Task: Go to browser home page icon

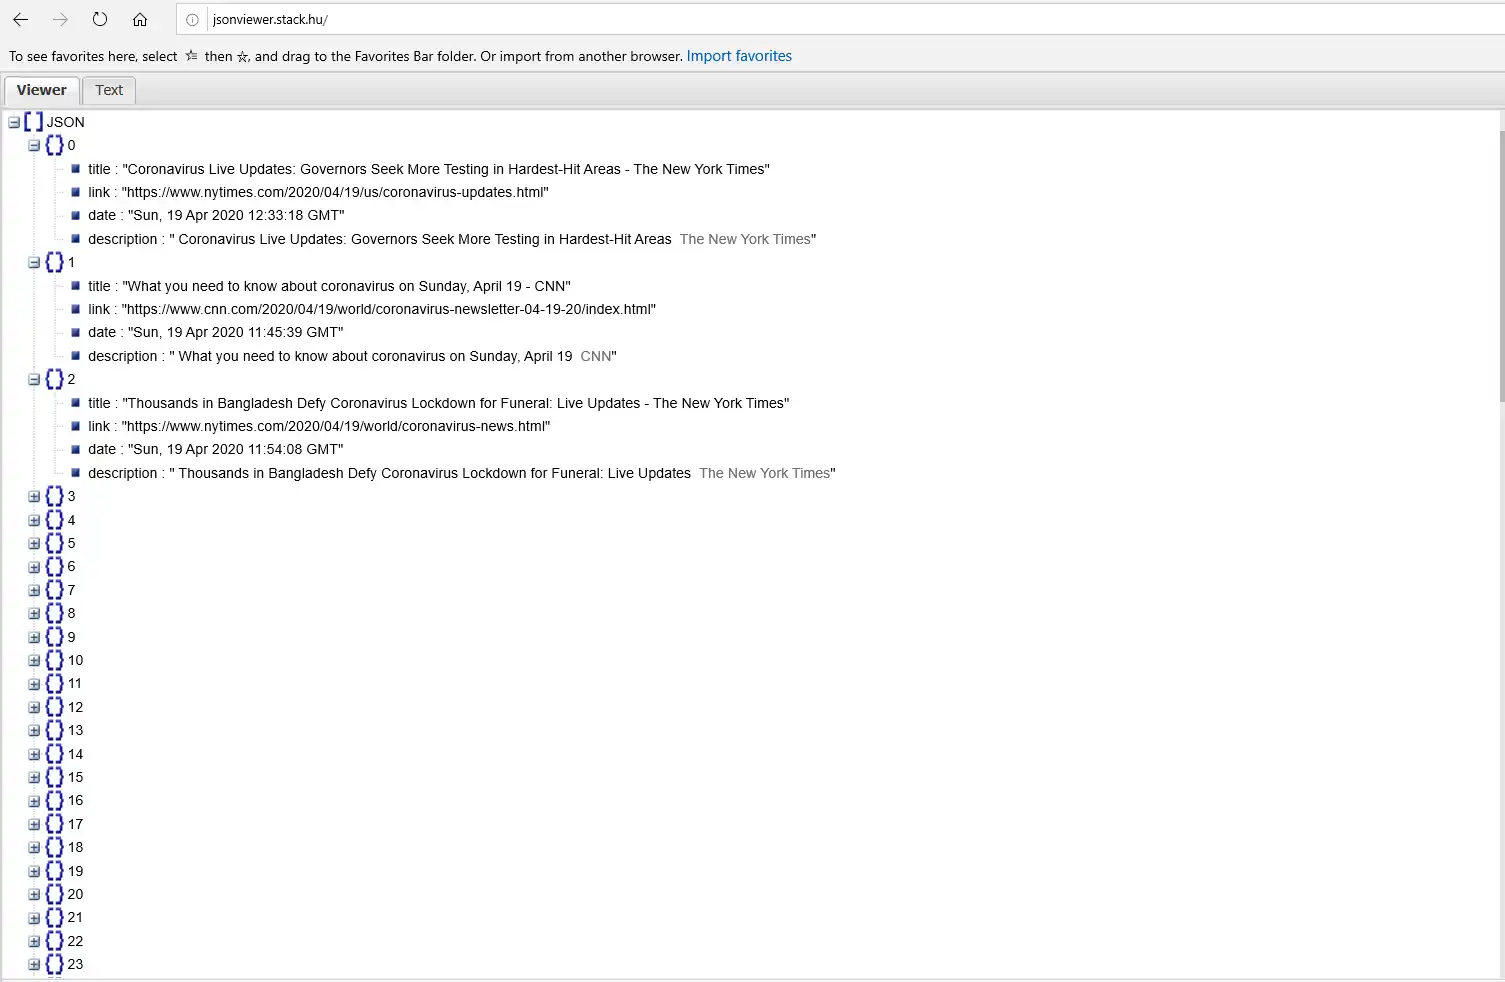Action: pyautogui.click(x=140, y=19)
